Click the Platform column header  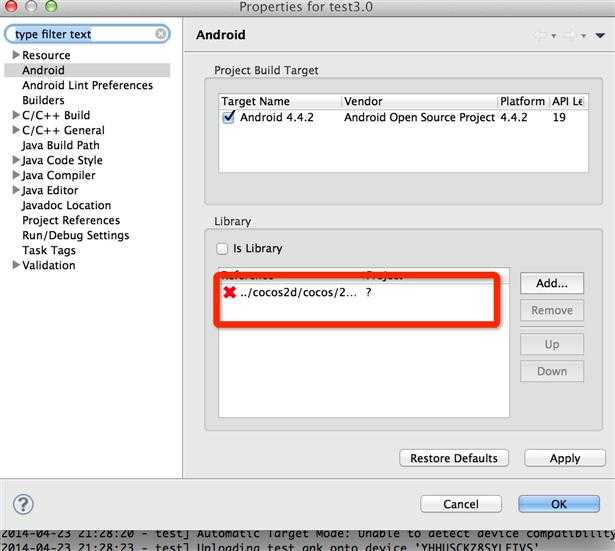pyautogui.click(x=524, y=101)
